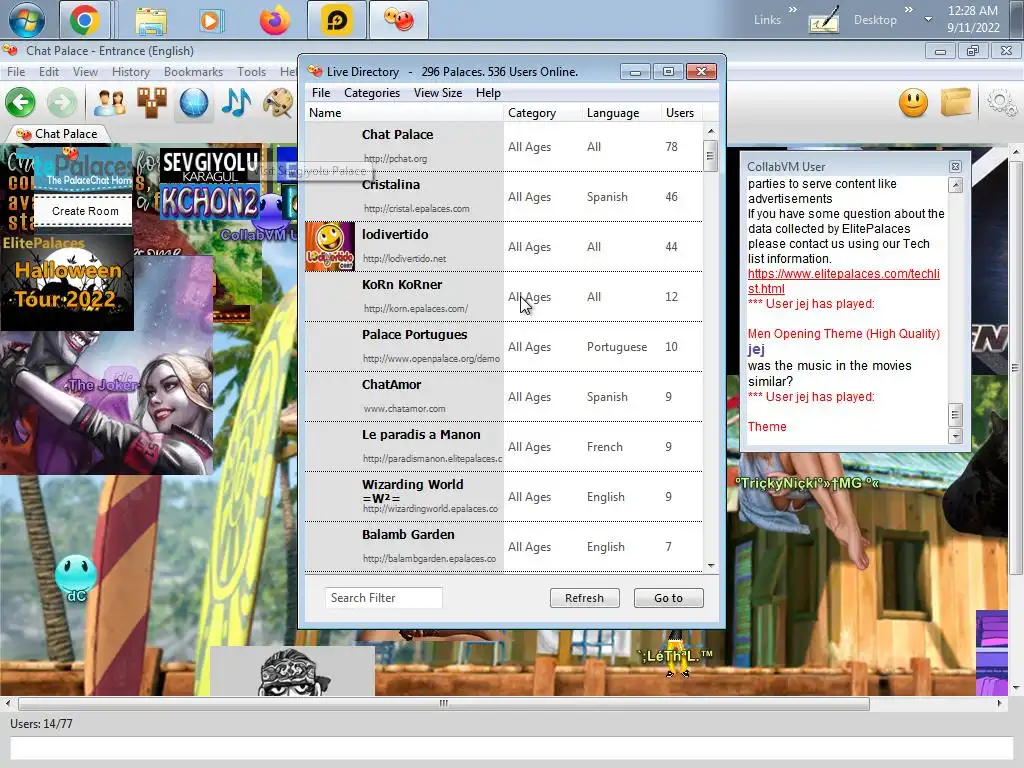
Task: Select the KoRn KoRner palace row
Action: click(504, 296)
